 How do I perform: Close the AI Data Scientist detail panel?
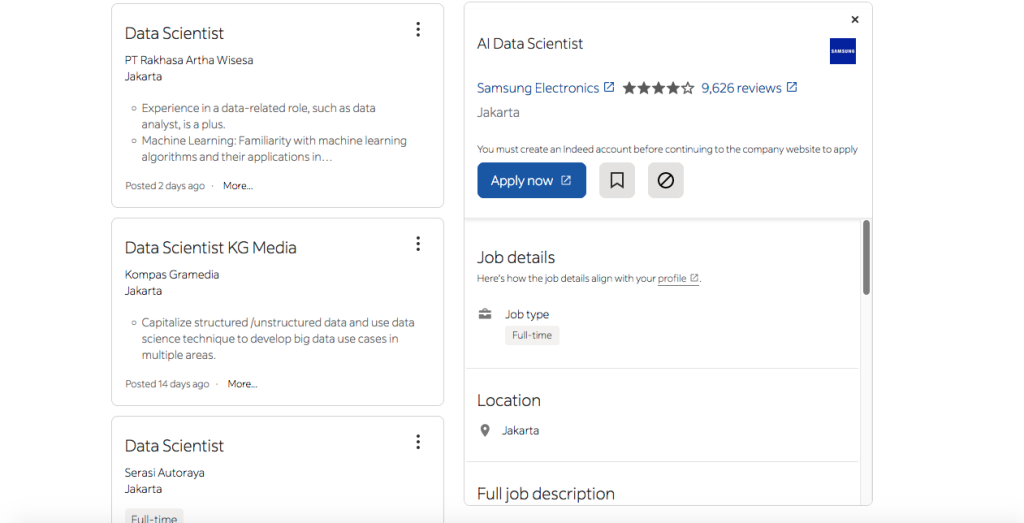tap(855, 20)
